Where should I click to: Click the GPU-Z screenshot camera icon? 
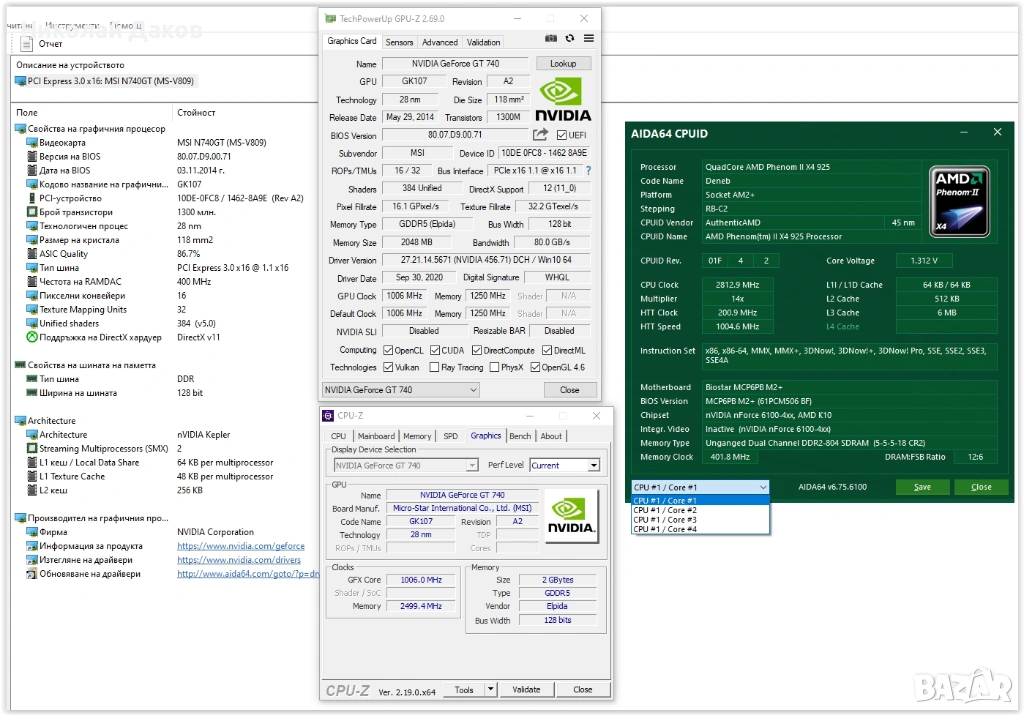(x=550, y=38)
